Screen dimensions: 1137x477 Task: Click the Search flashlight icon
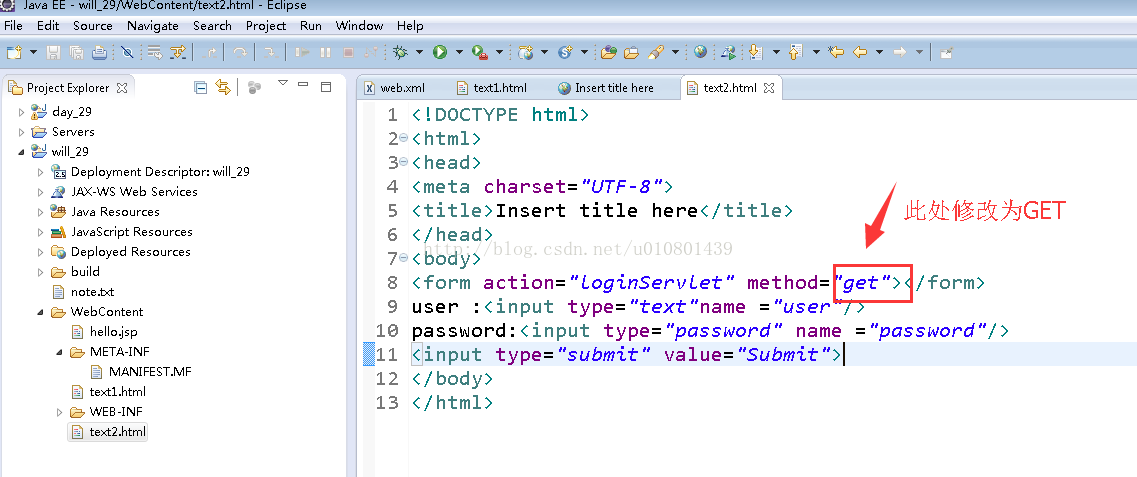656,52
